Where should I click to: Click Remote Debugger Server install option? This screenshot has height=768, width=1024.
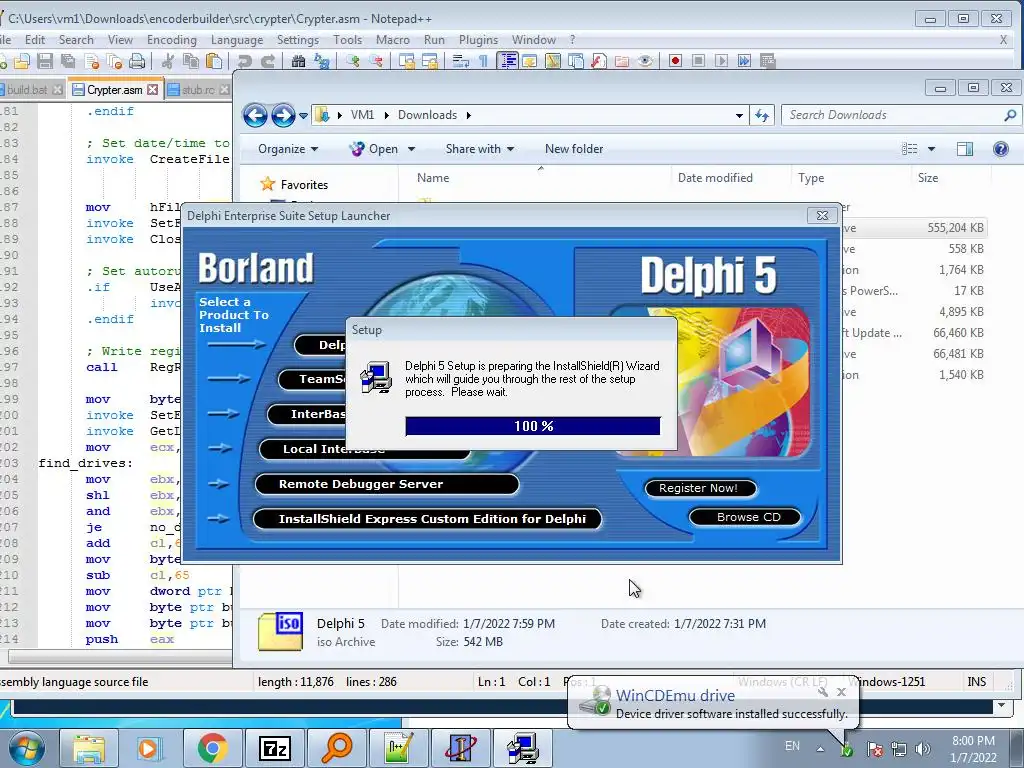(387, 484)
